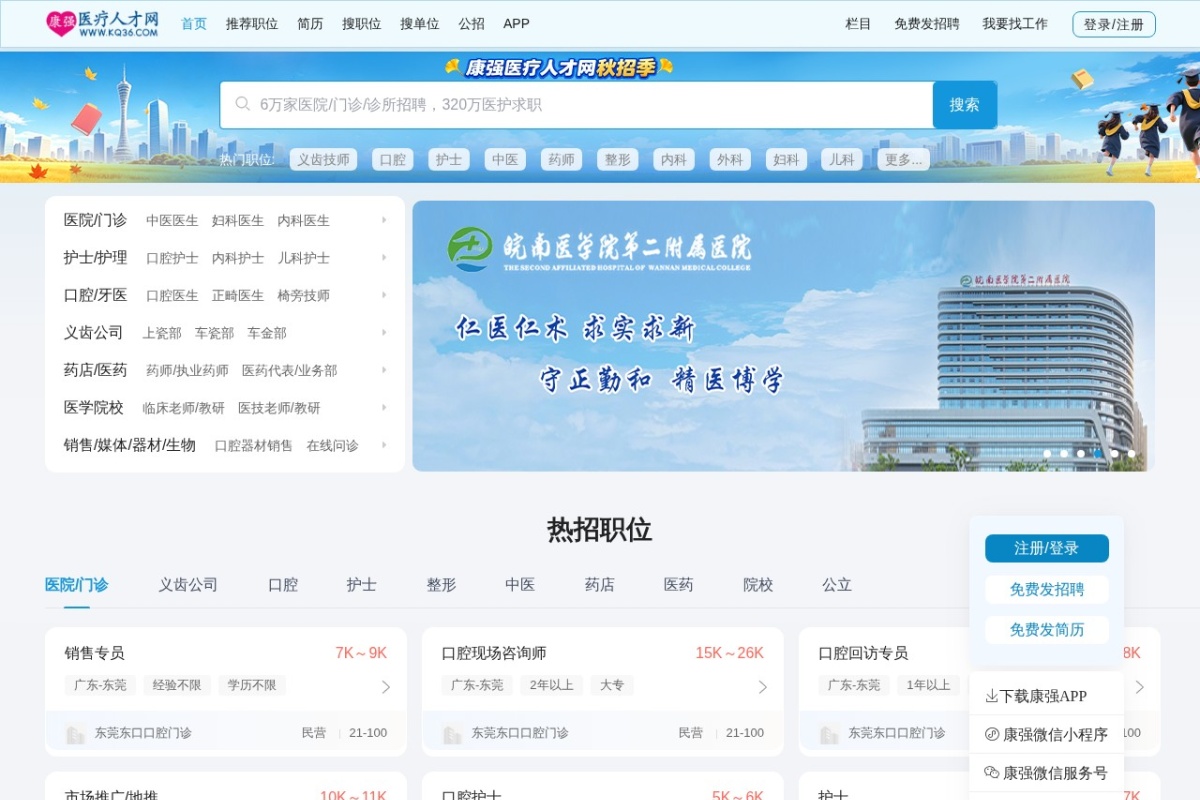Show more hot positions with 更多...
1200x800 pixels.
(x=904, y=159)
